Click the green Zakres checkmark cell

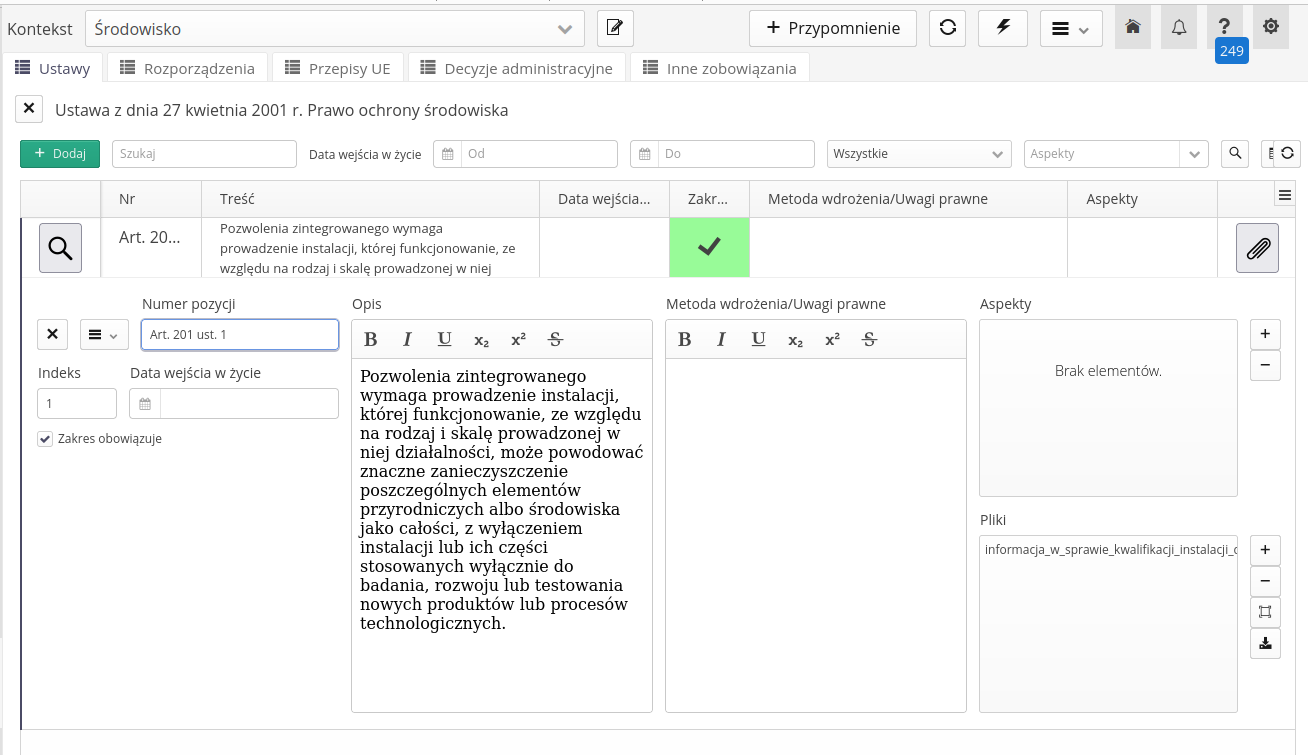coord(709,247)
